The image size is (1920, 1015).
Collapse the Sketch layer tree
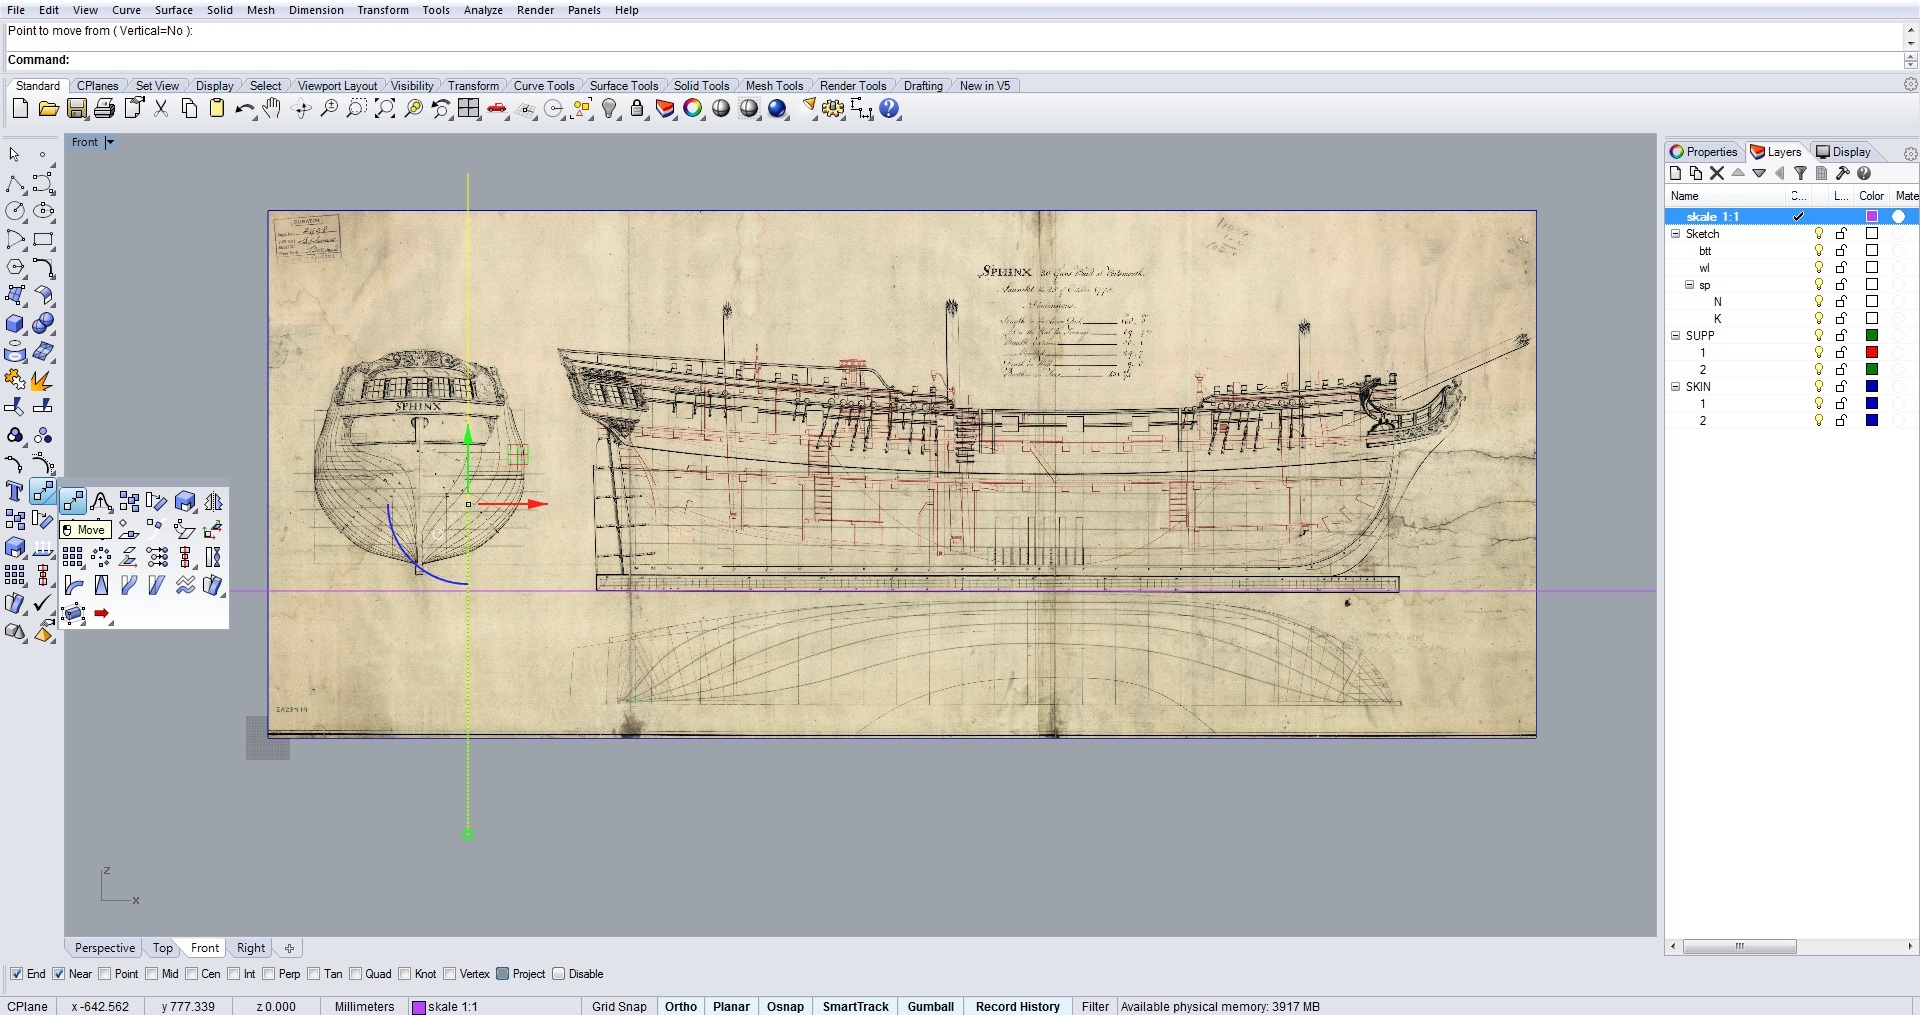click(1676, 234)
